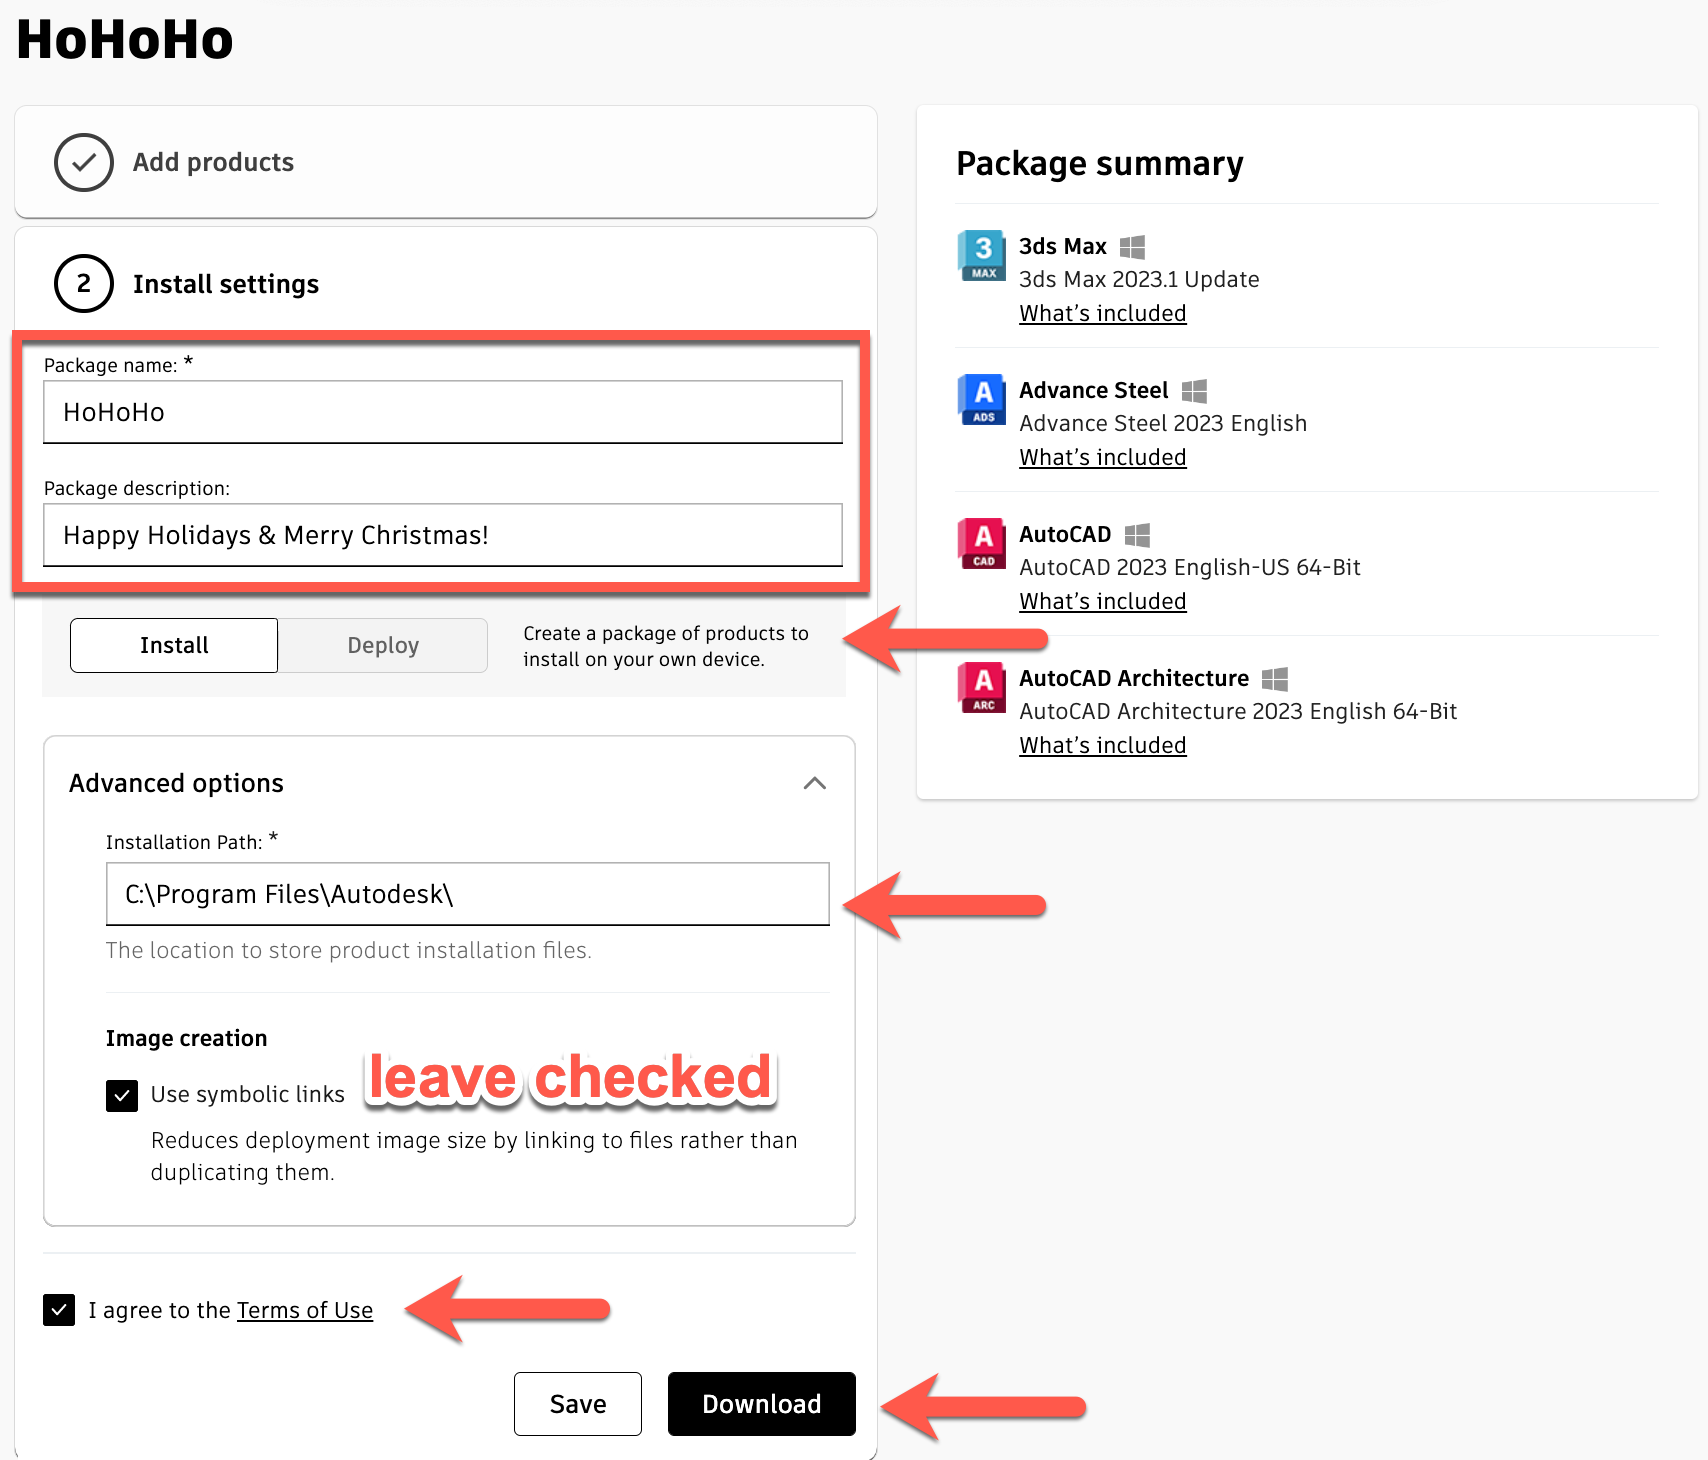
Task: Click the Windows logo beside Advance Steel
Action: (1194, 391)
